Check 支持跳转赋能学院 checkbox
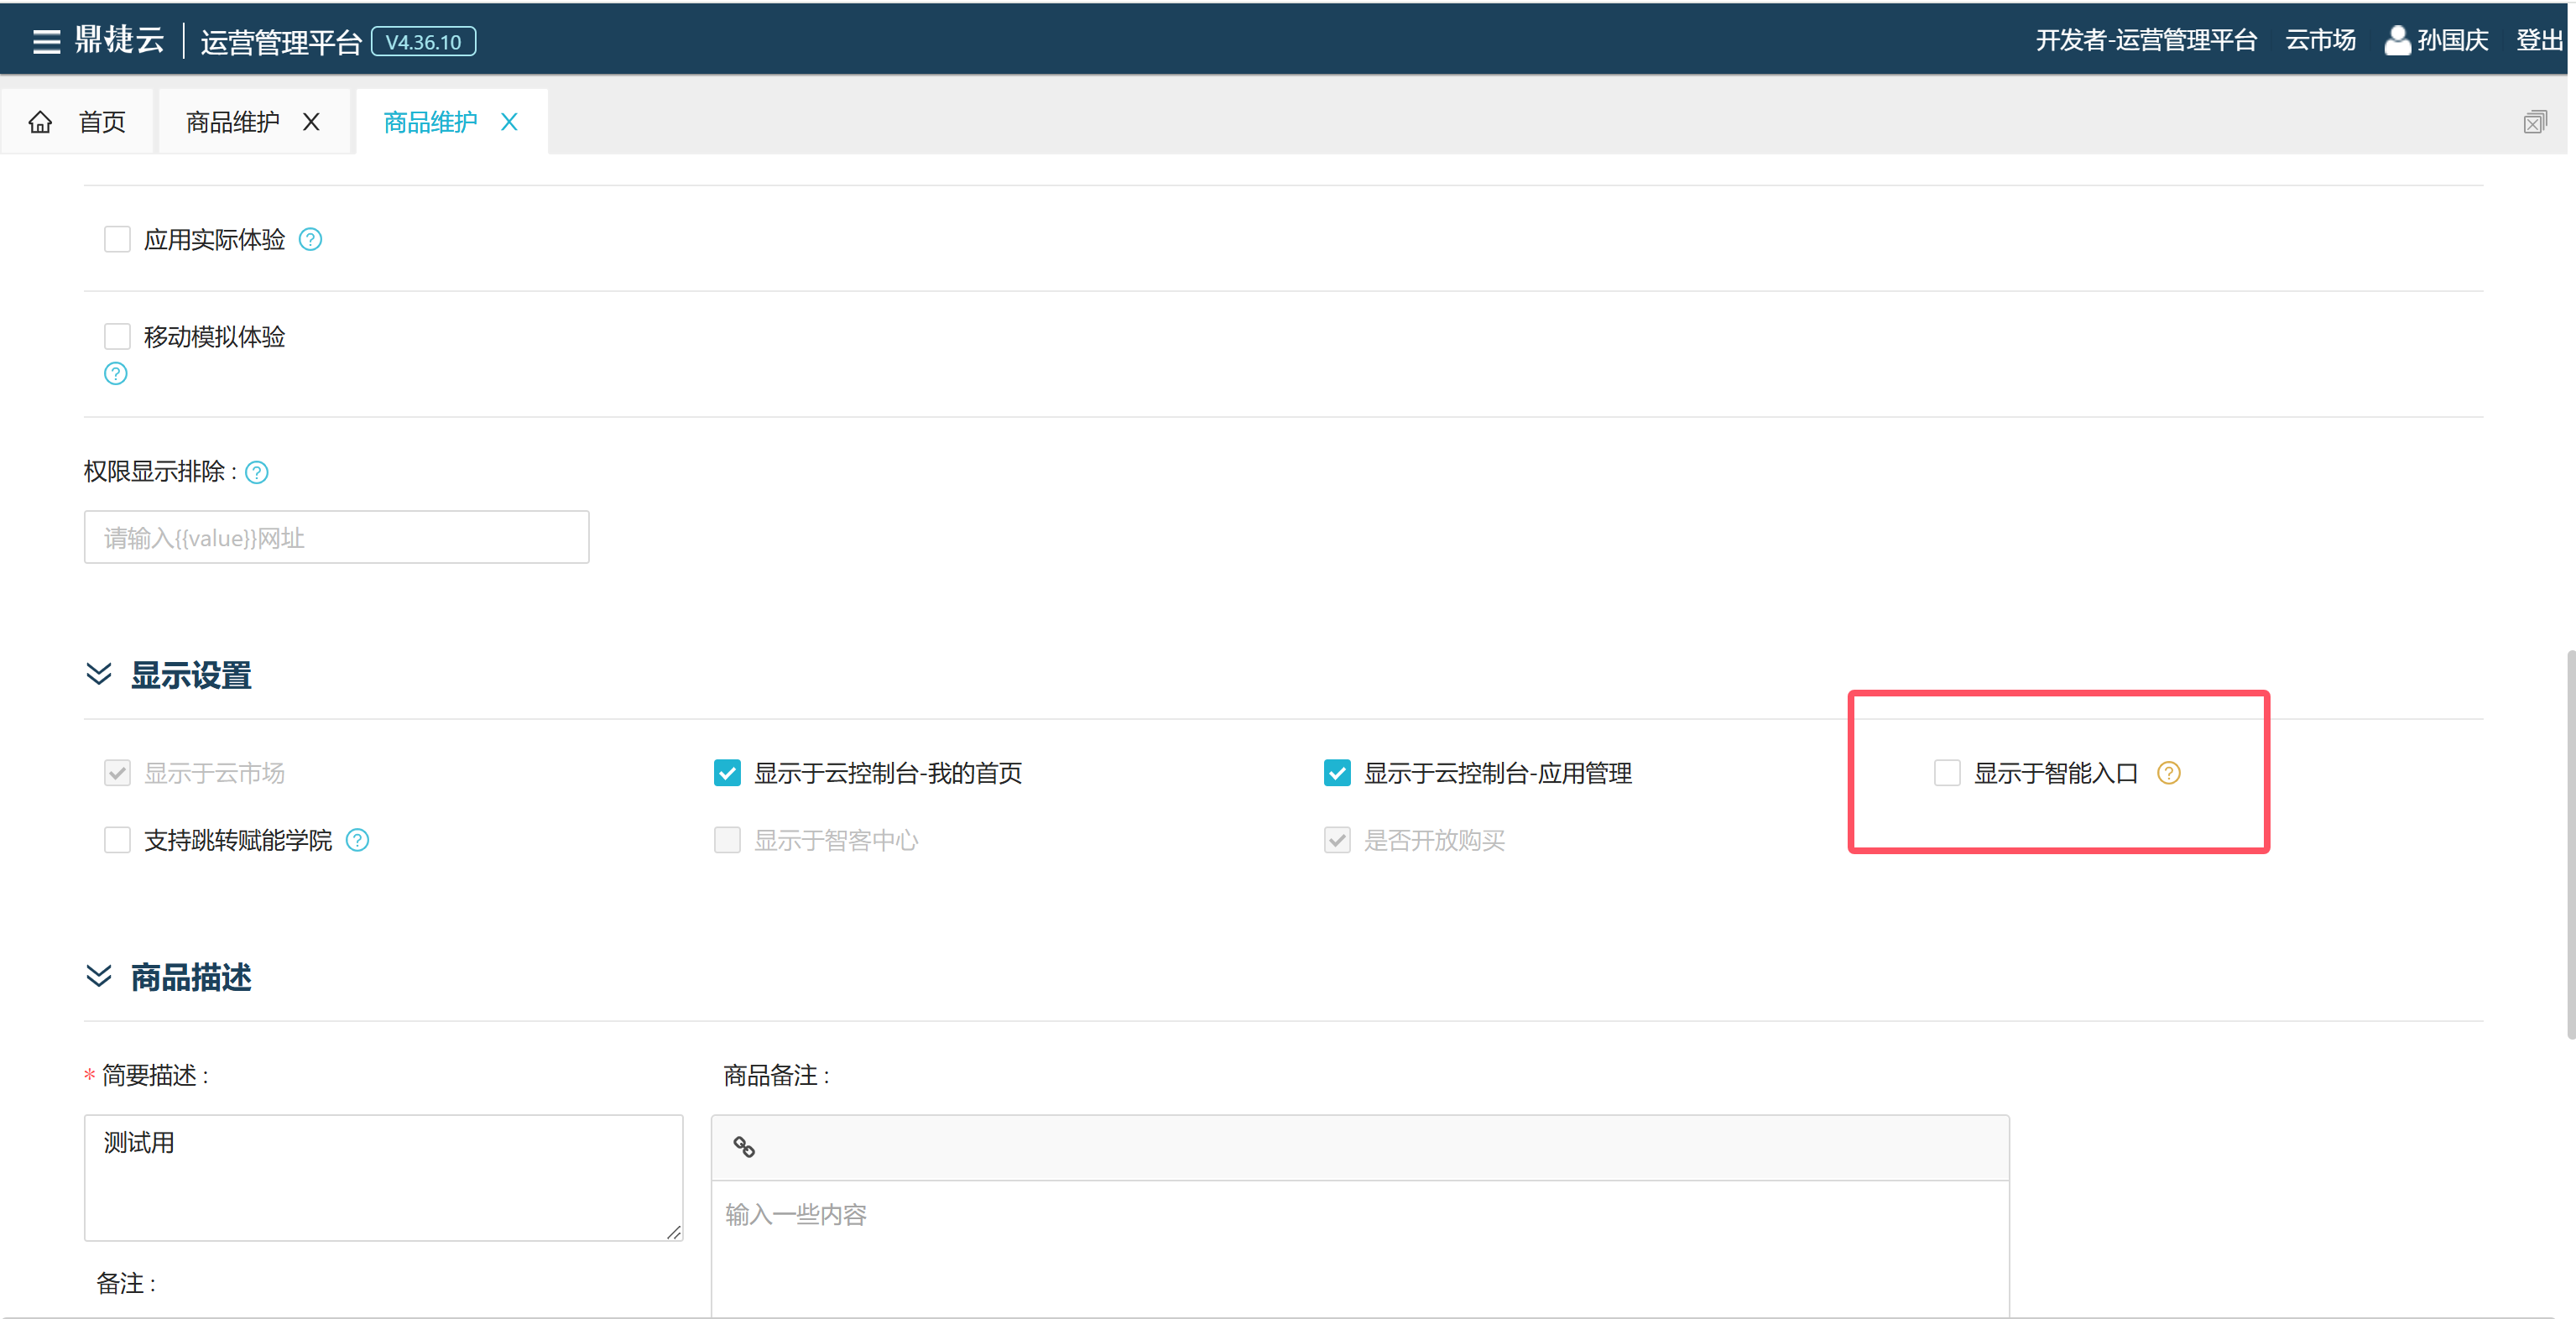Screen dimensions: 2576x1319 click(117, 840)
